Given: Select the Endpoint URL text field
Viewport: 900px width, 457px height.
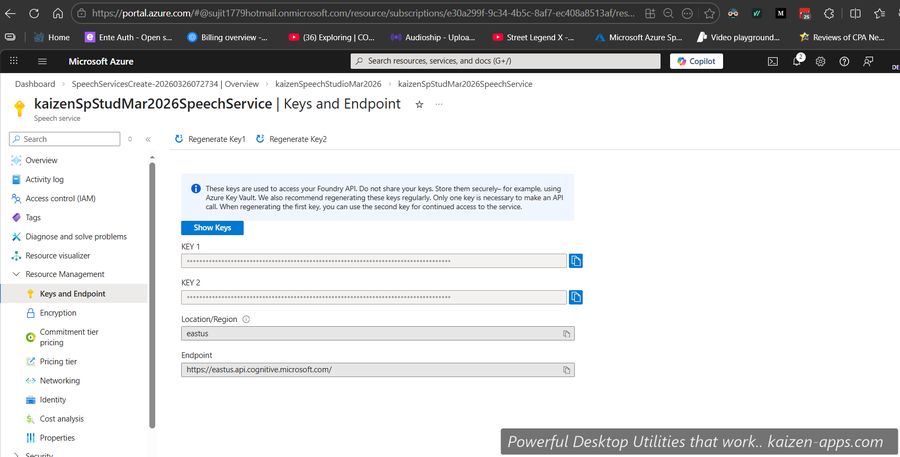Looking at the screenshot, I should (378, 370).
